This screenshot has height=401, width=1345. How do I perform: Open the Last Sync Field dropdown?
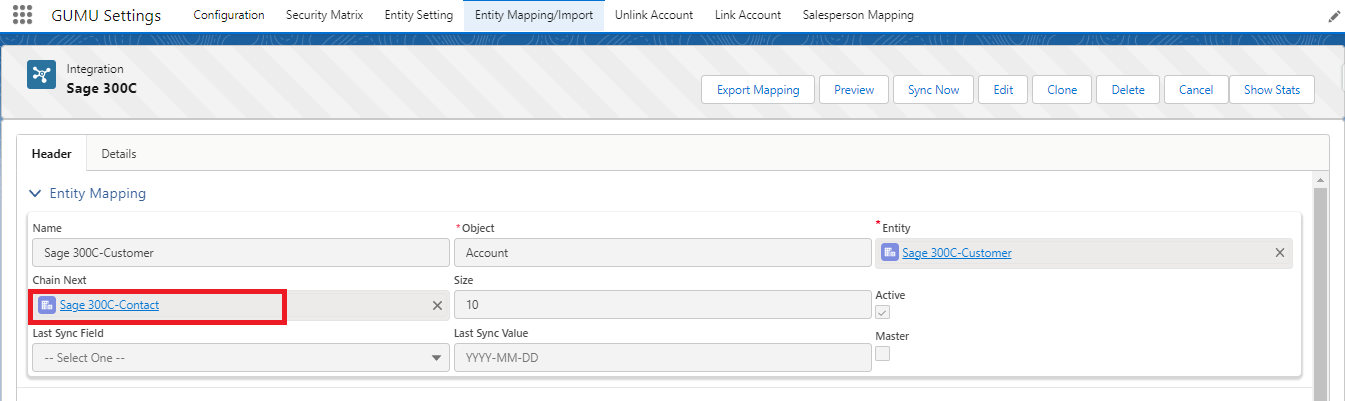(241, 357)
